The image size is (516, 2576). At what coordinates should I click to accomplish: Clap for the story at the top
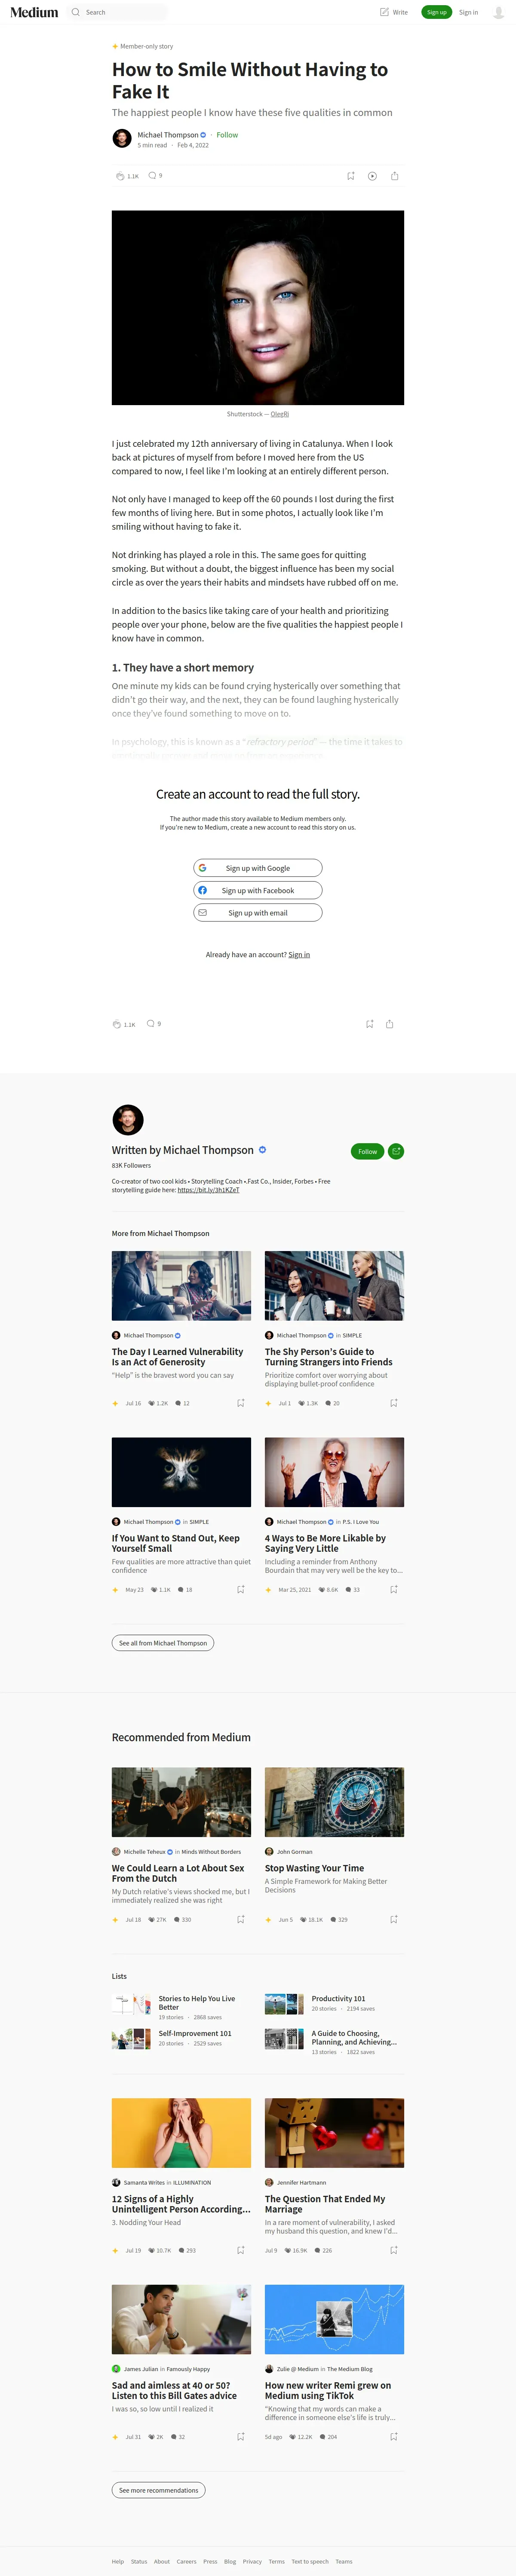120,176
